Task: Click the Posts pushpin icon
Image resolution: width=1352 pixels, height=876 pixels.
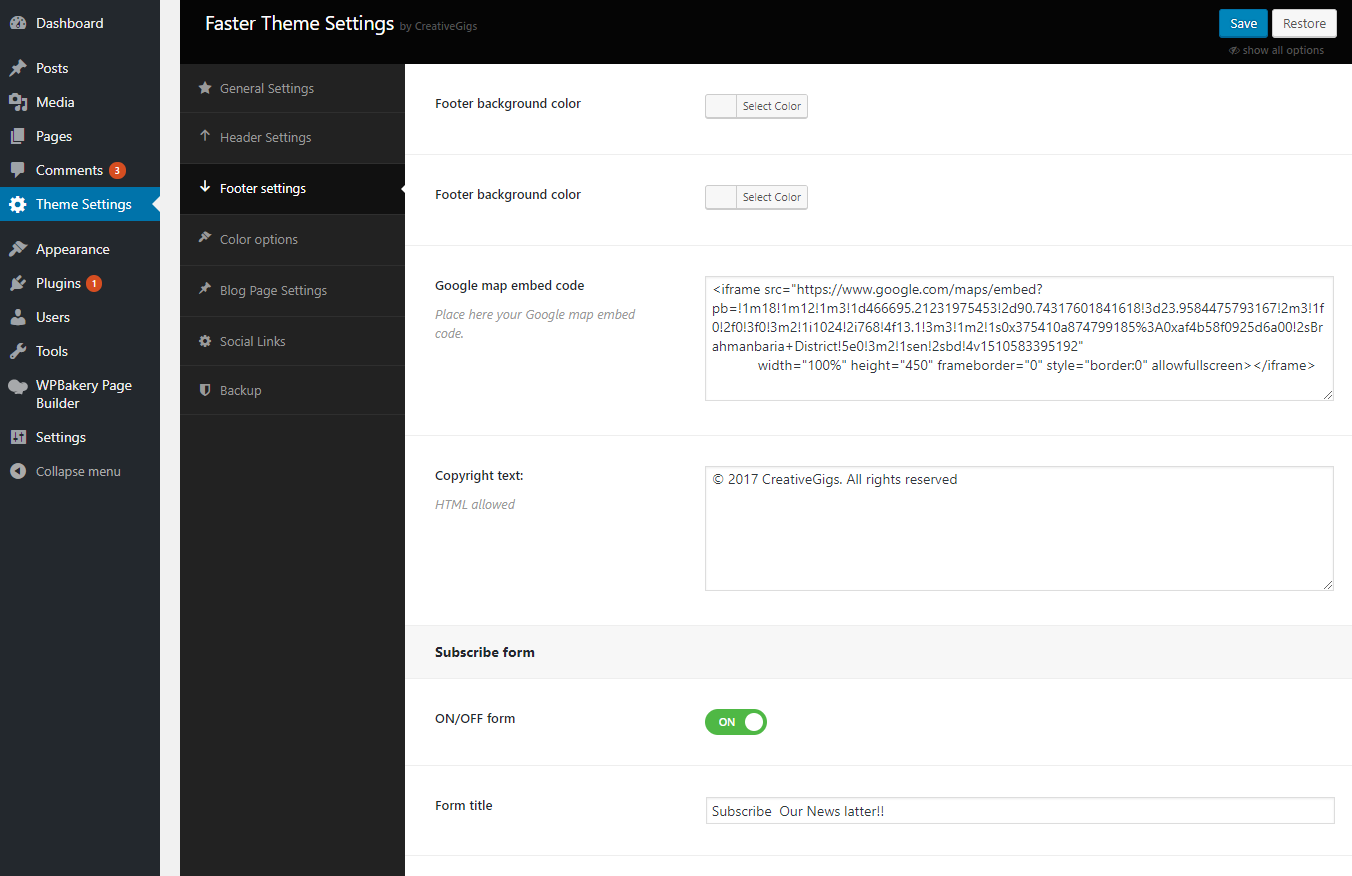Action: (x=18, y=68)
